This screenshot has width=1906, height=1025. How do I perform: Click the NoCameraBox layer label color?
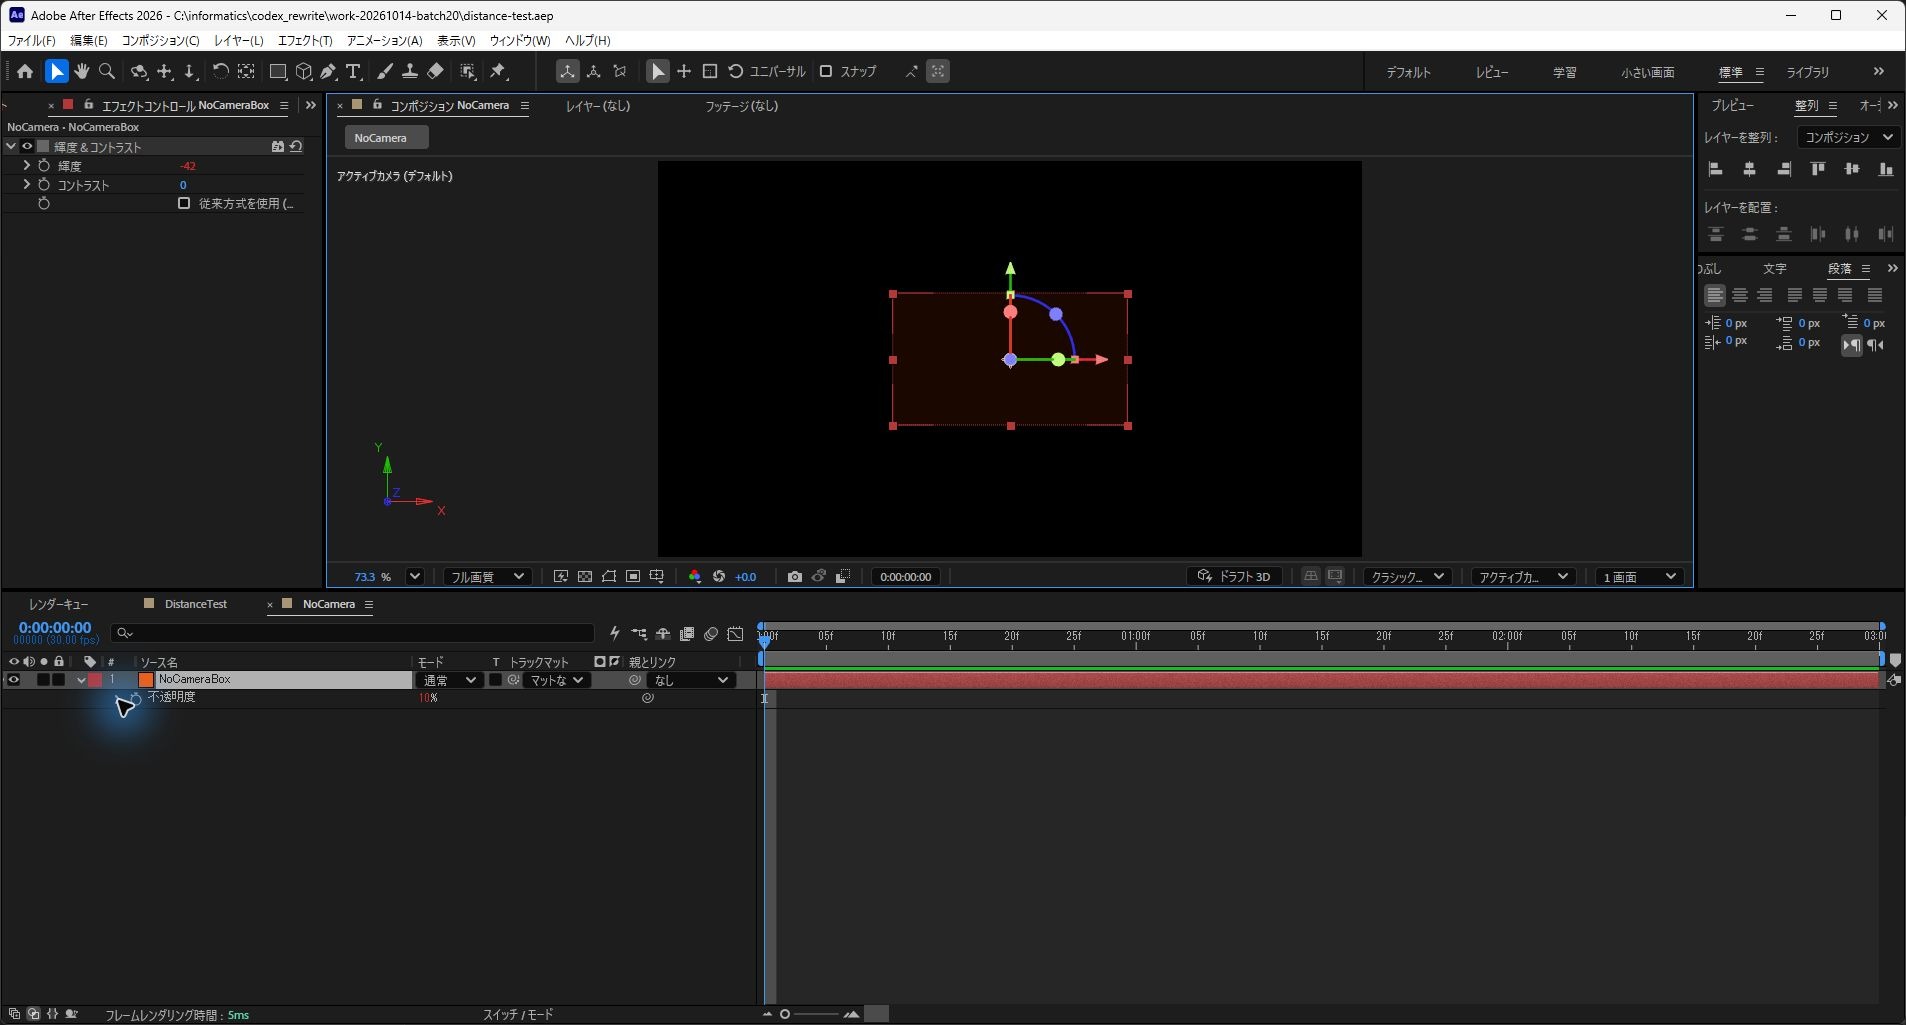(x=95, y=680)
